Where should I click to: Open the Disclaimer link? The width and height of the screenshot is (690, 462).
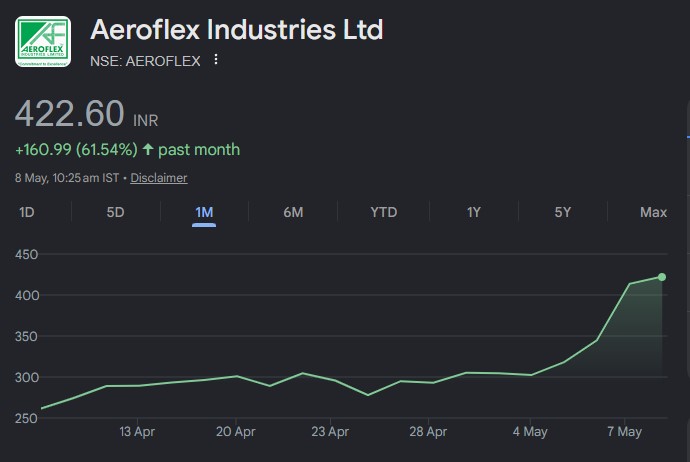click(159, 178)
